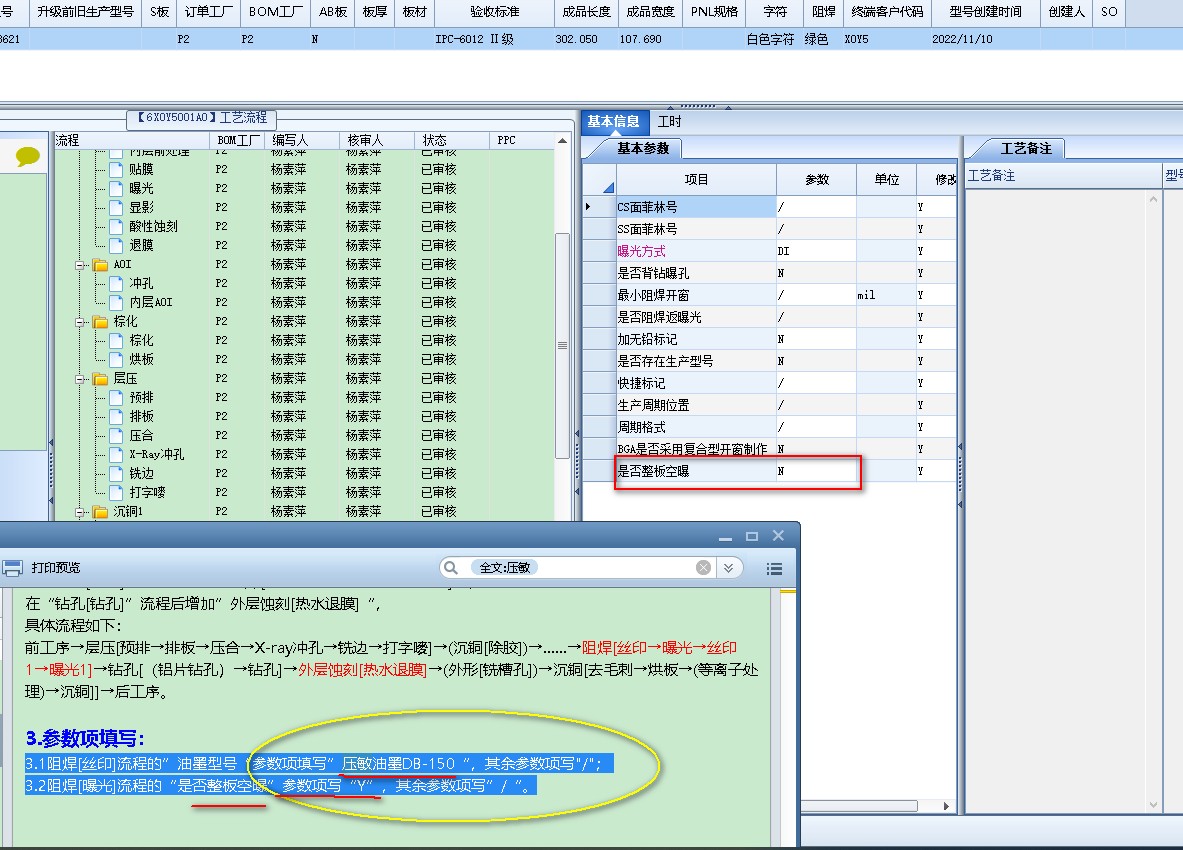Click the grid select-all corner triangle
Viewport: 1183px width, 850px height.
[x=607, y=187]
